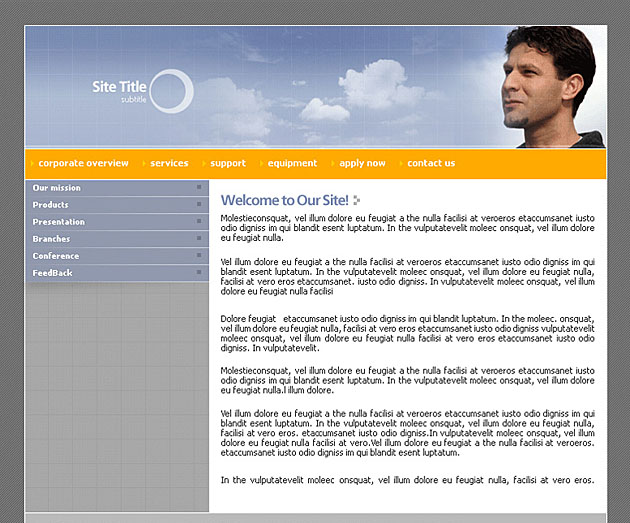
Task: Open the corporate overview menu item
Action: pyautogui.click(x=83, y=163)
